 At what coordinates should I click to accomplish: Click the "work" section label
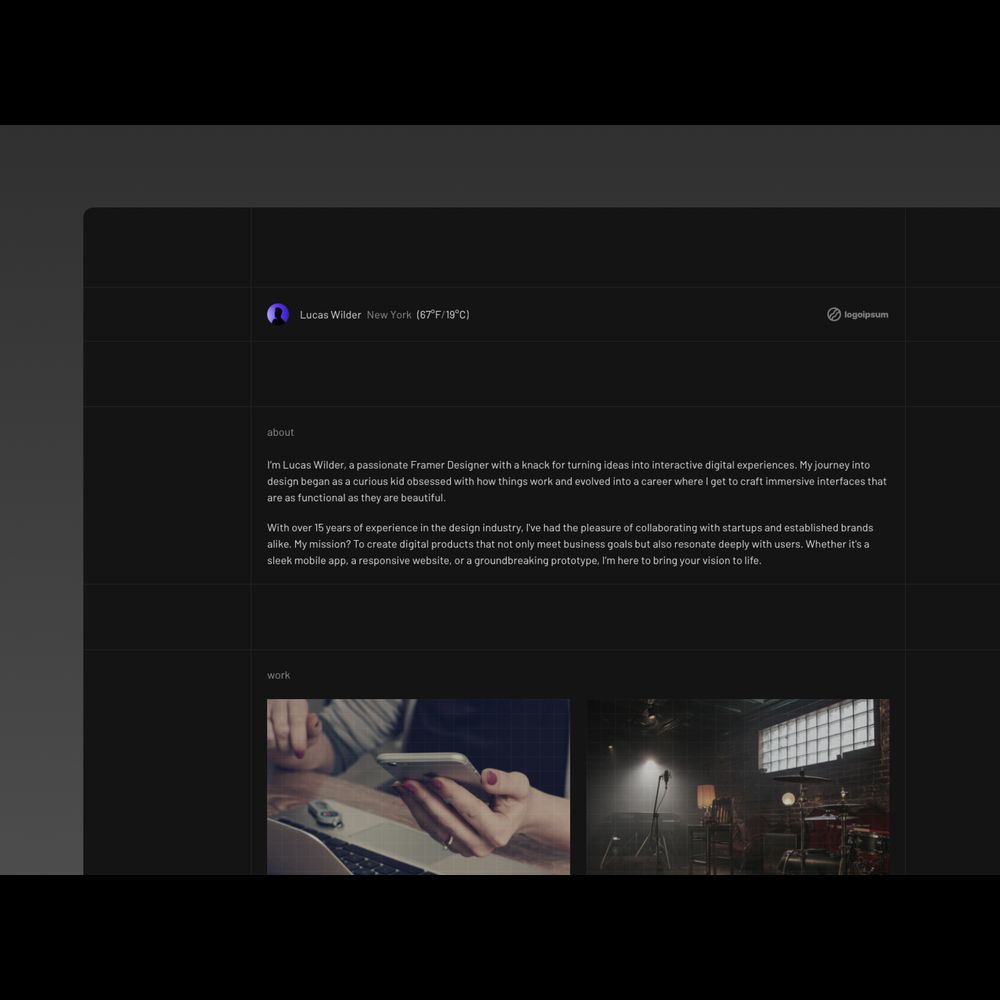278,675
